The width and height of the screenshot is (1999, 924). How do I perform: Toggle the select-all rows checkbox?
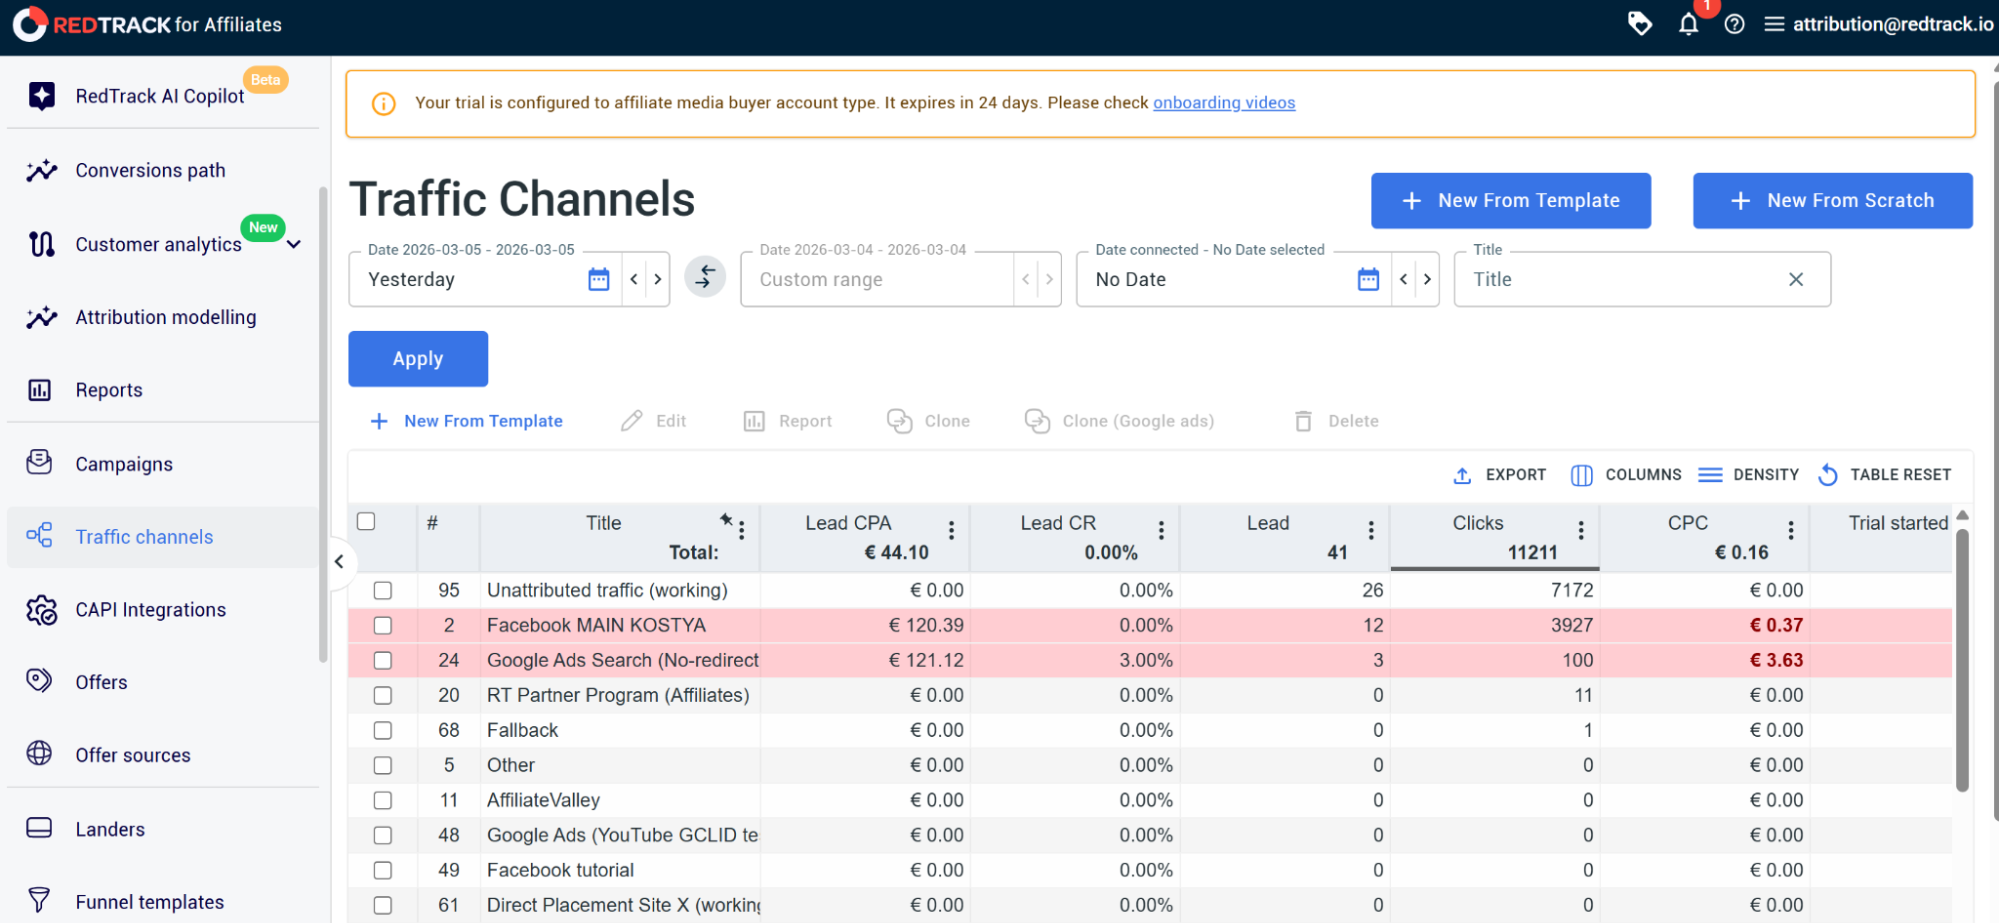[366, 521]
